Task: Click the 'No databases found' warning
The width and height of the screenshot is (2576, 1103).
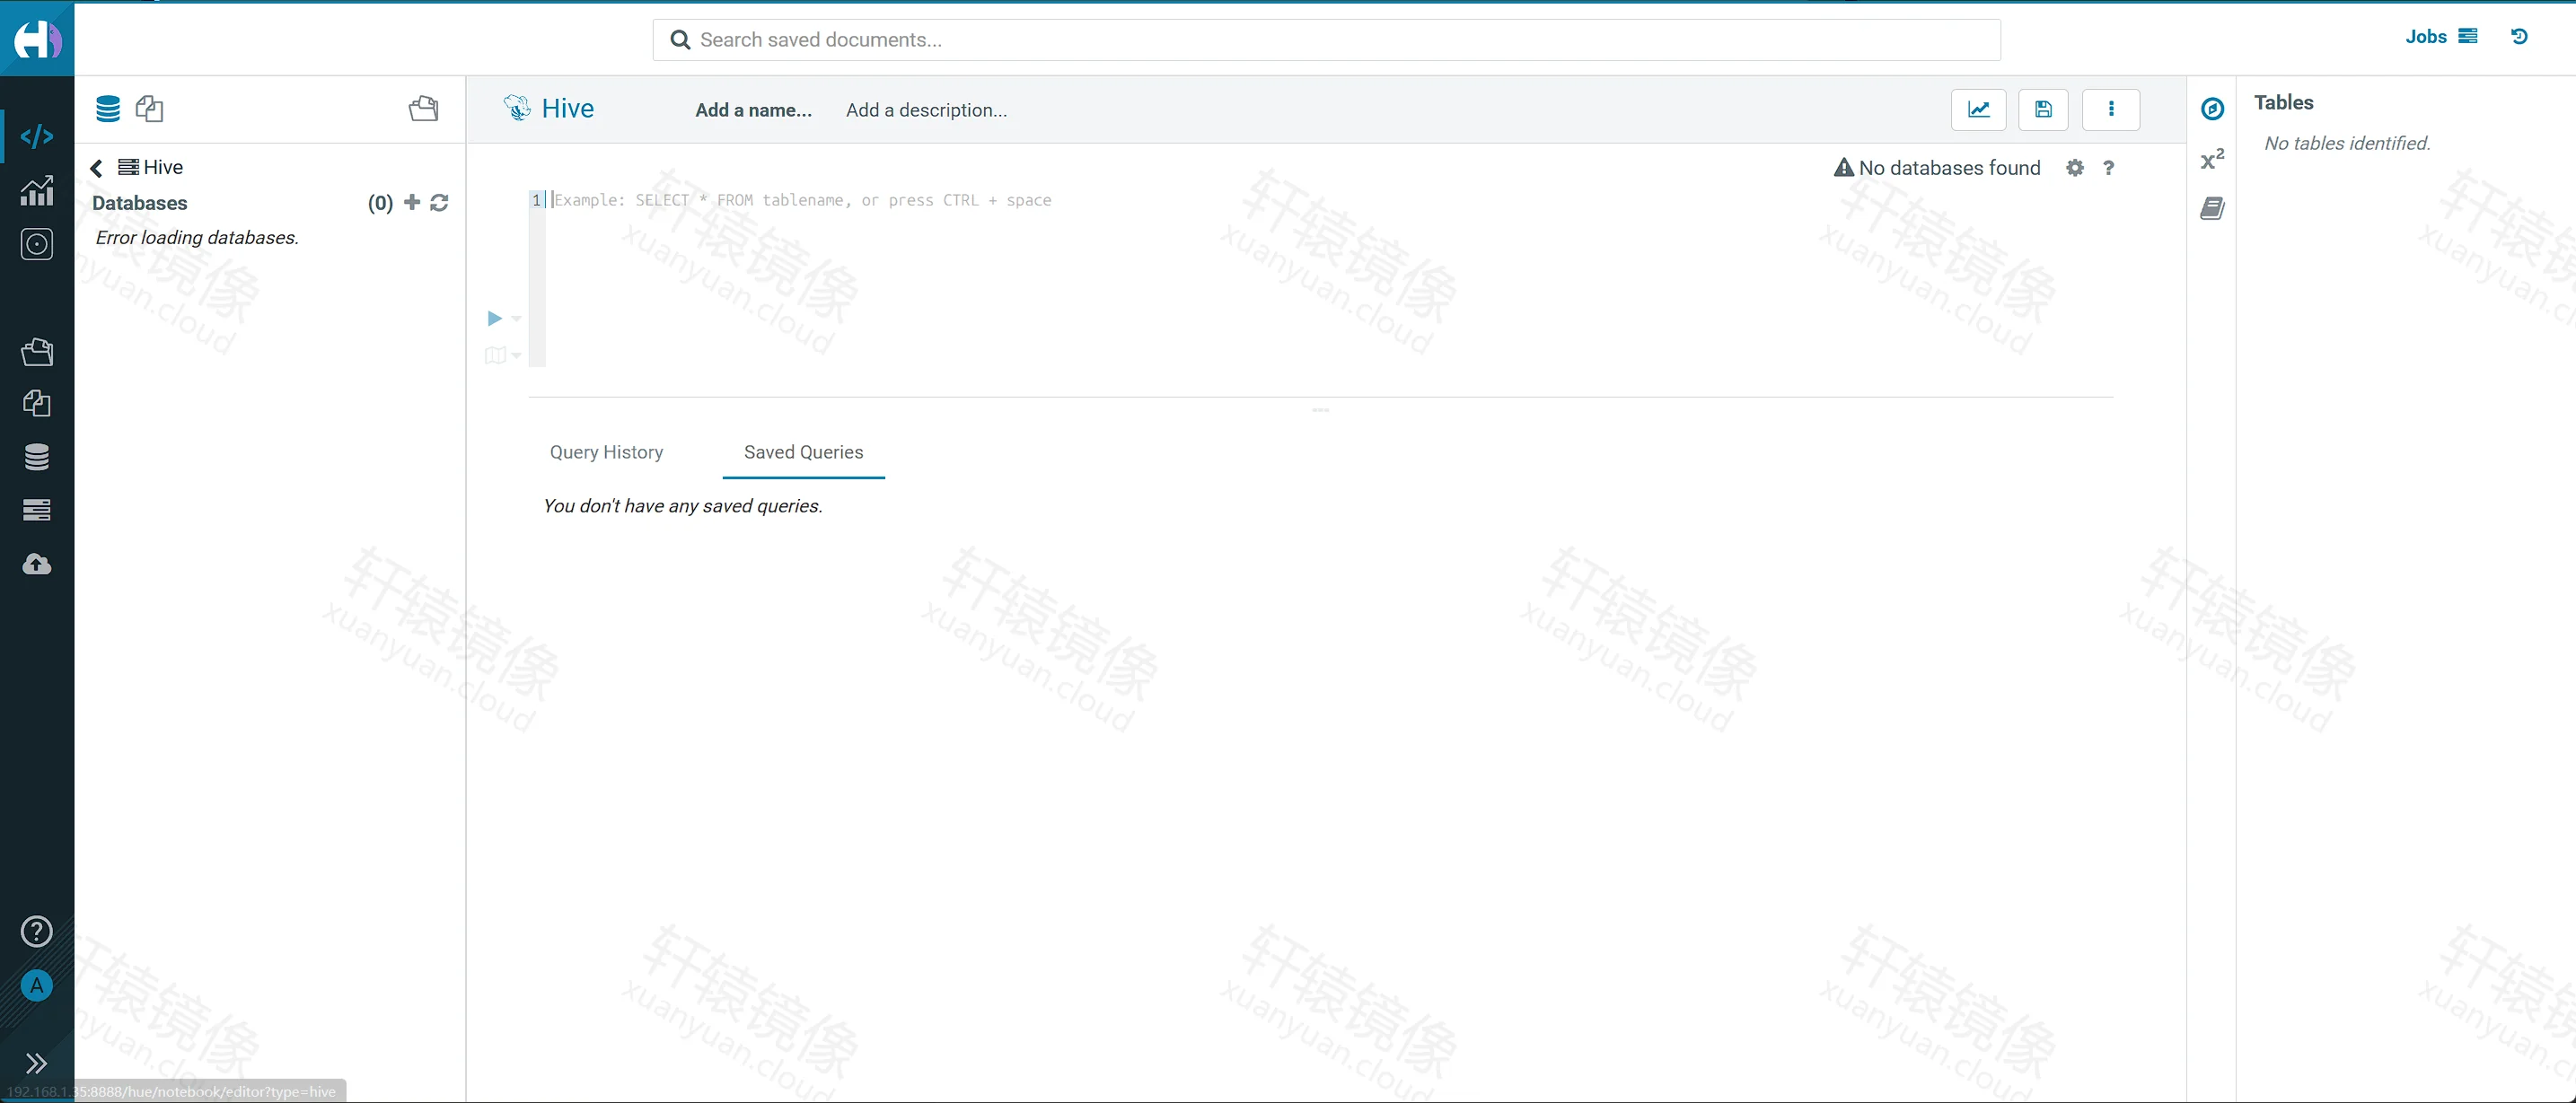Action: pos(1937,168)
